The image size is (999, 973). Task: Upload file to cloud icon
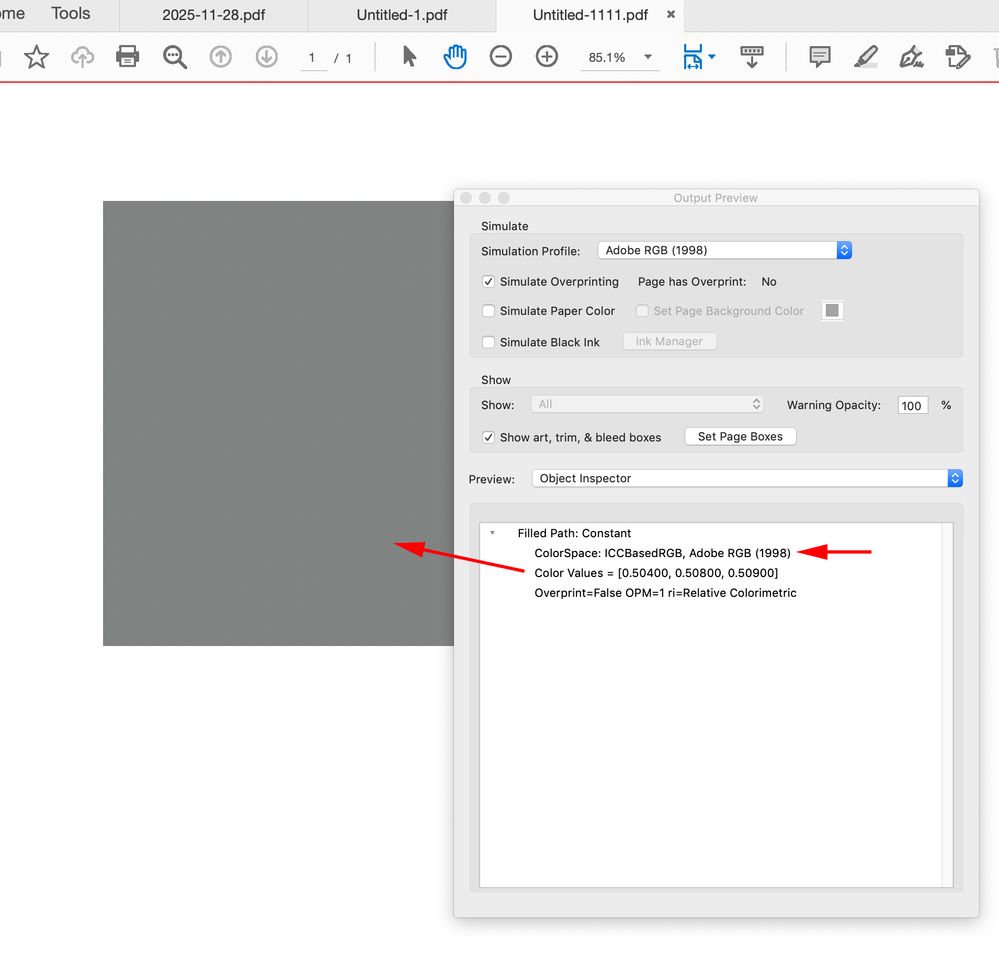point(82,57)
